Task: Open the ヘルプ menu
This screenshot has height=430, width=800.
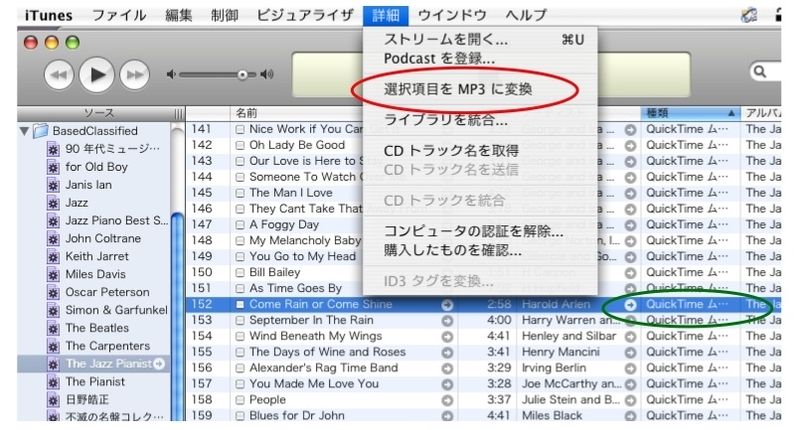Action: [526, 15]
